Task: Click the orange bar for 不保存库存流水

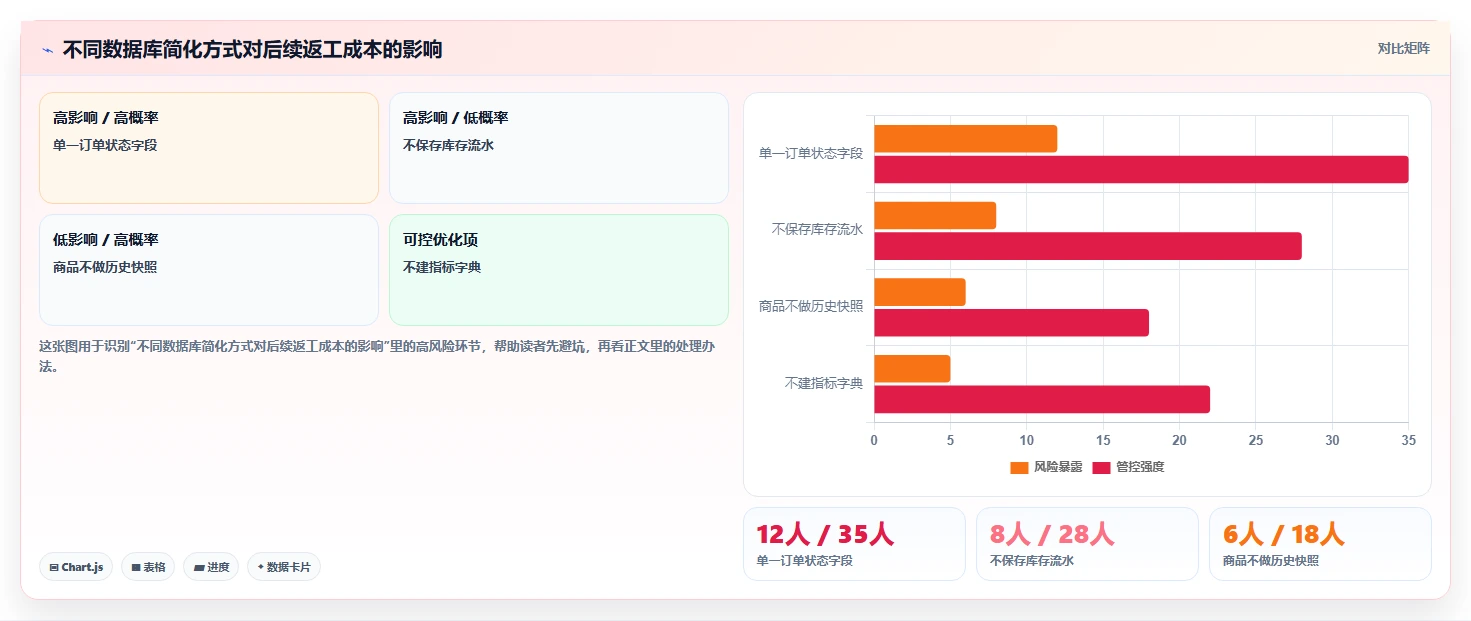Action: [x=935, y=216]
